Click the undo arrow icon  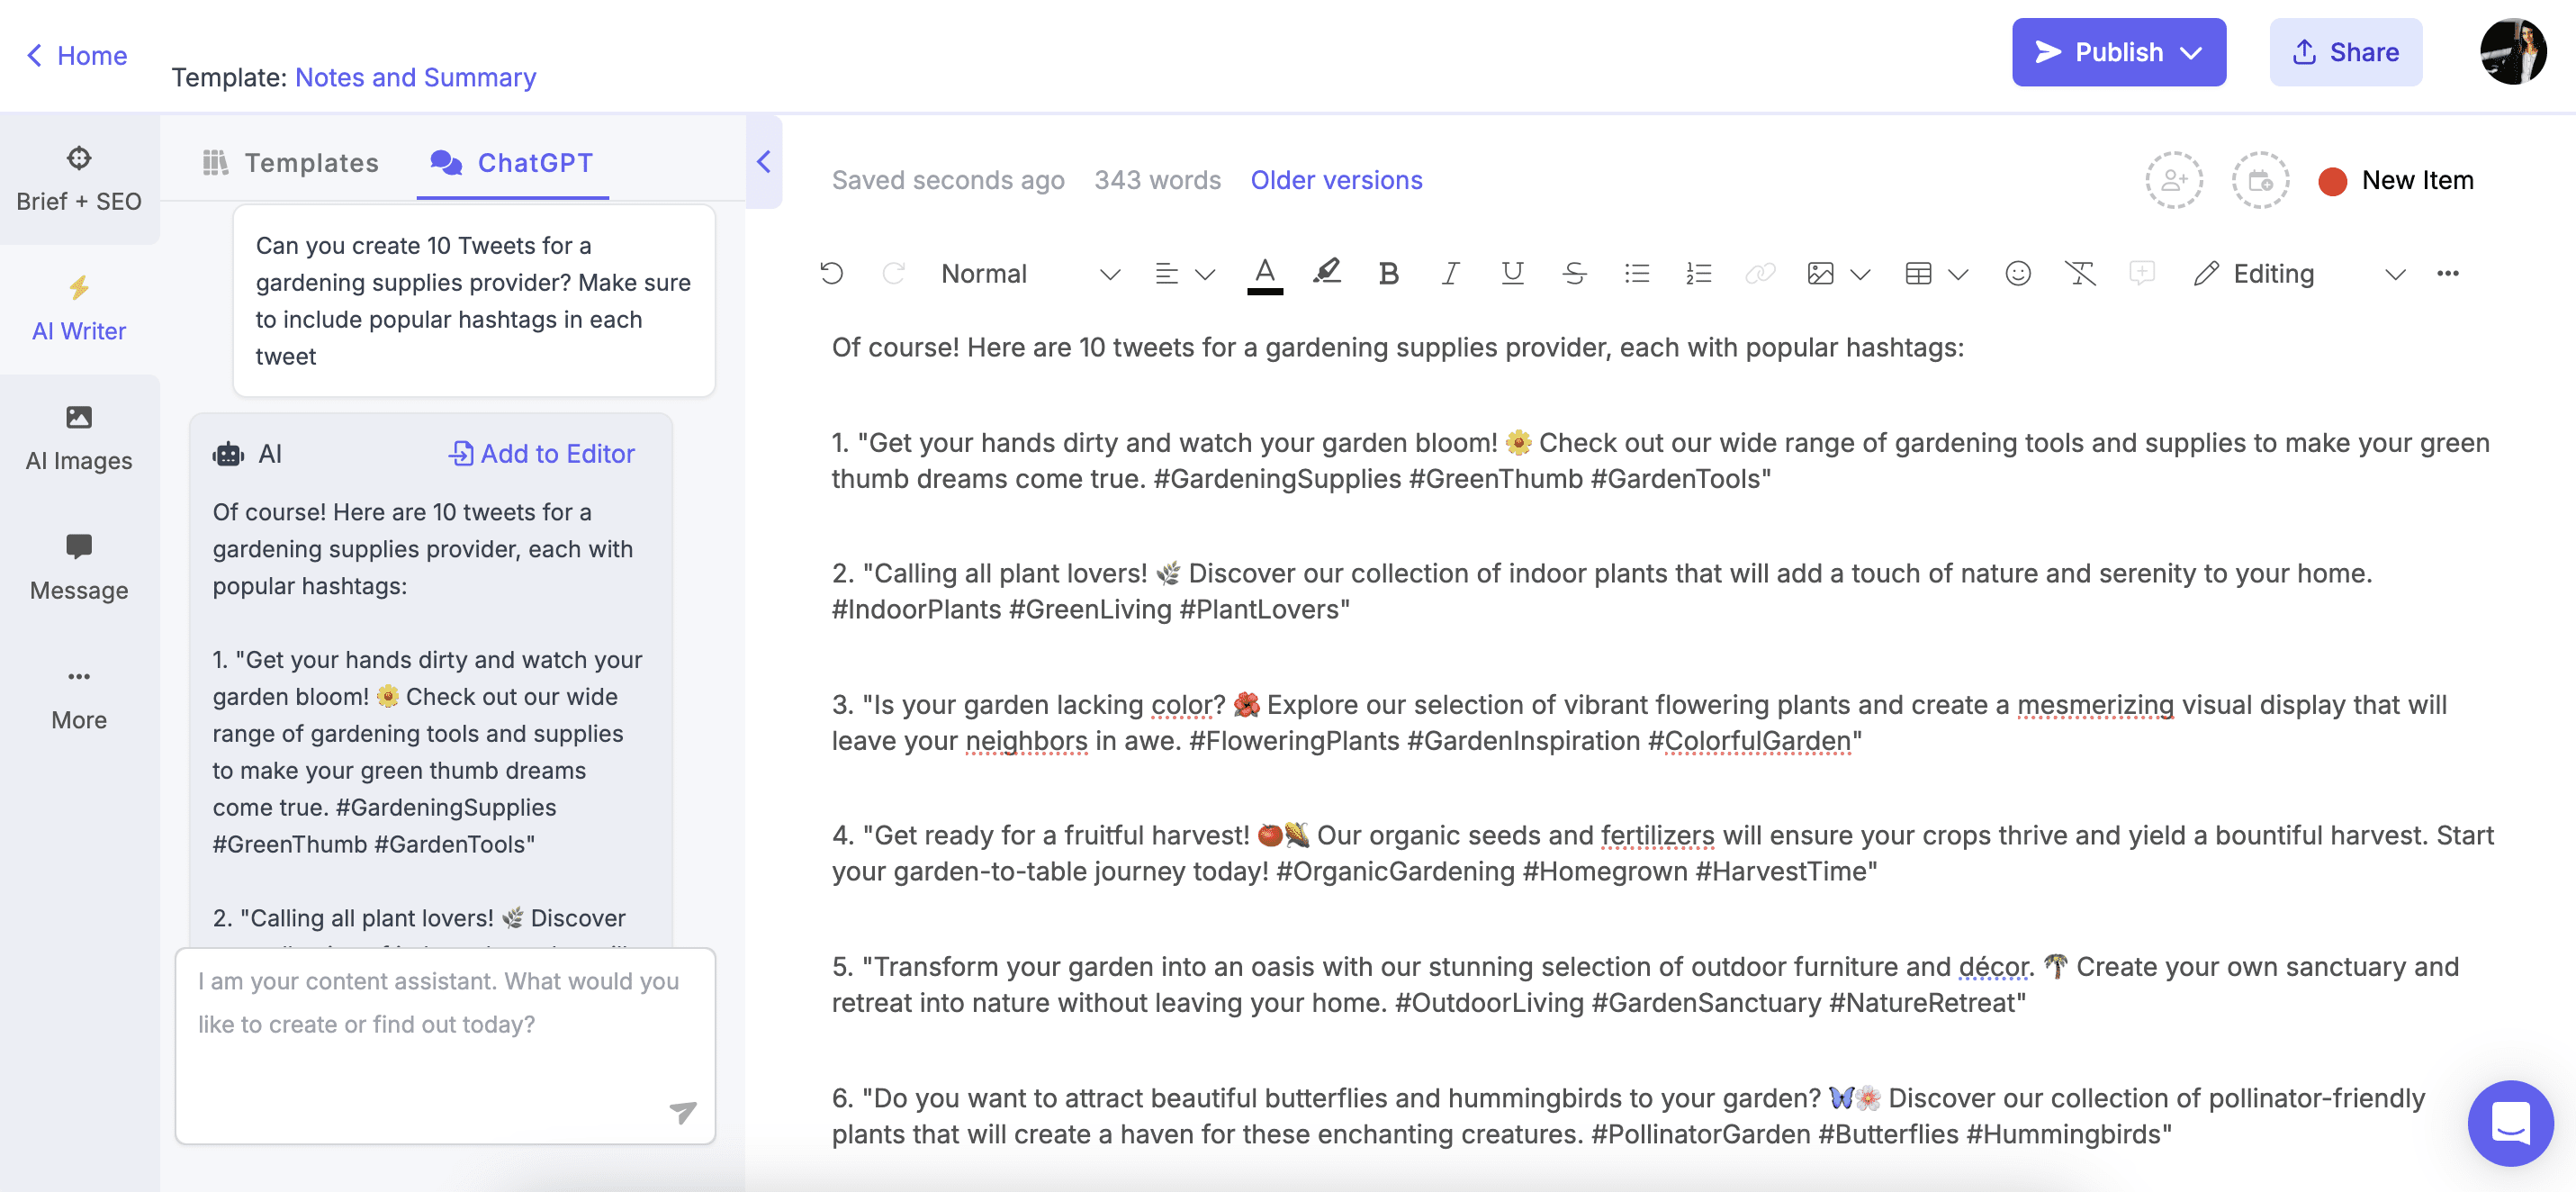pos(831,273)
